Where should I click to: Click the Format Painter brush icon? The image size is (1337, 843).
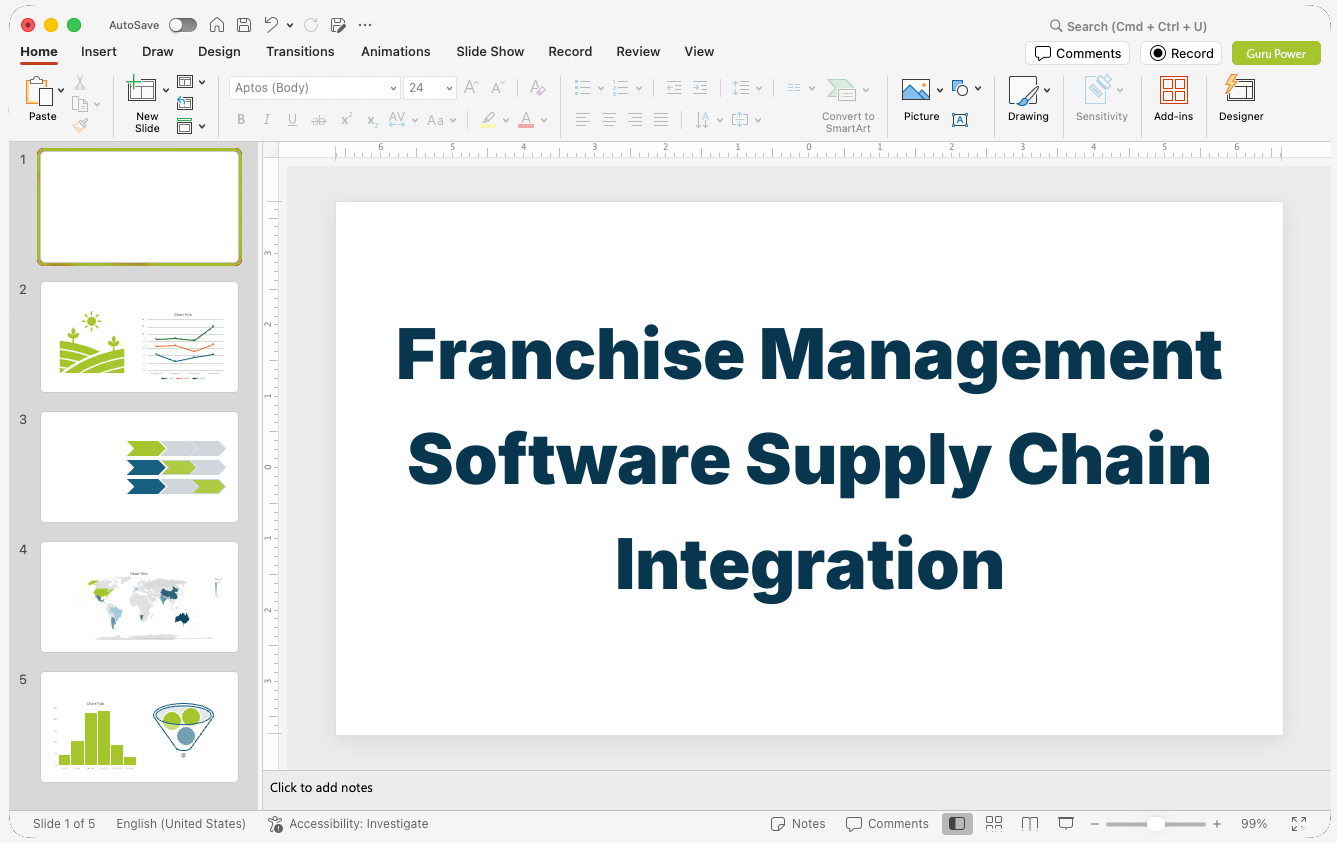[x=80, y=125]
